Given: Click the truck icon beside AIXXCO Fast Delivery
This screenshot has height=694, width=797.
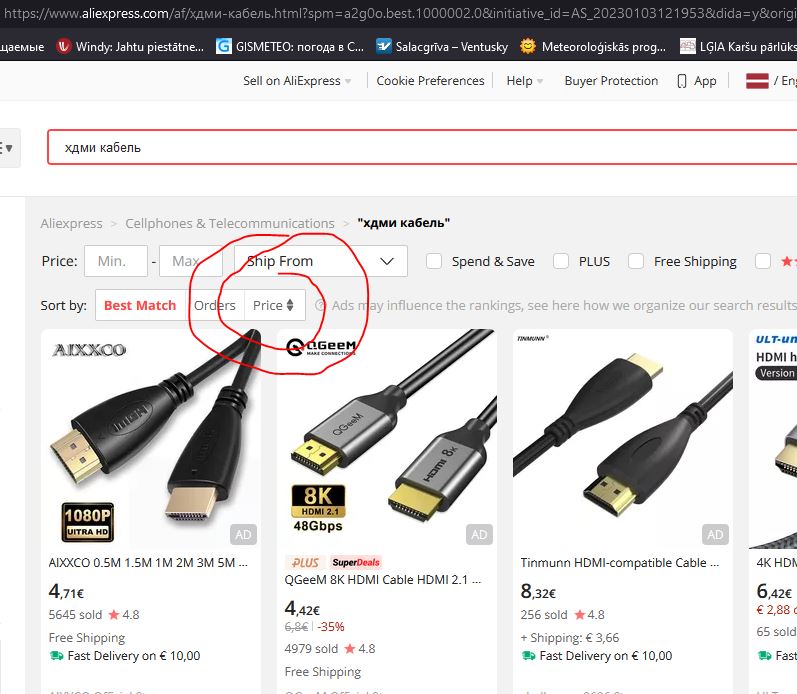Looking at the screenshot, I should (56, 656).
